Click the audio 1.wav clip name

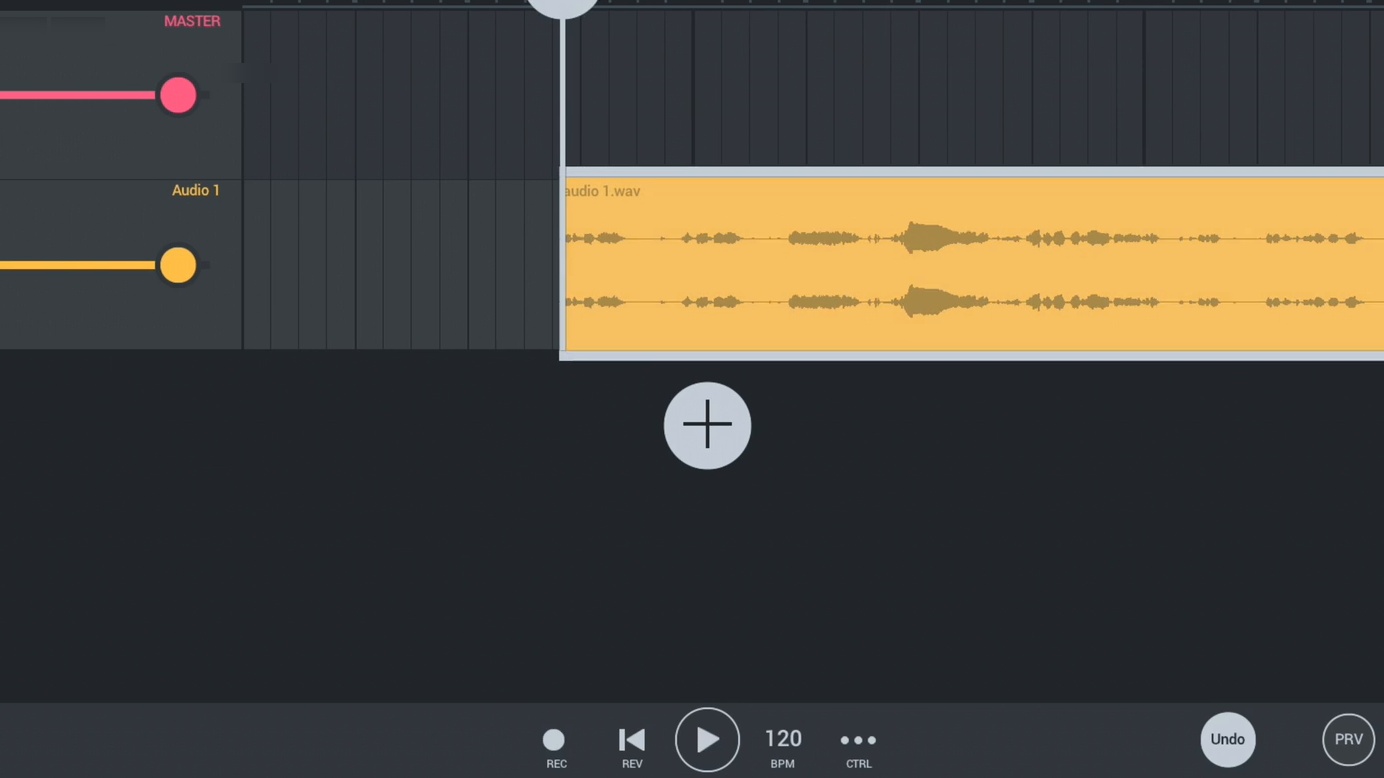pyautogui.click(x=603, y=191)
